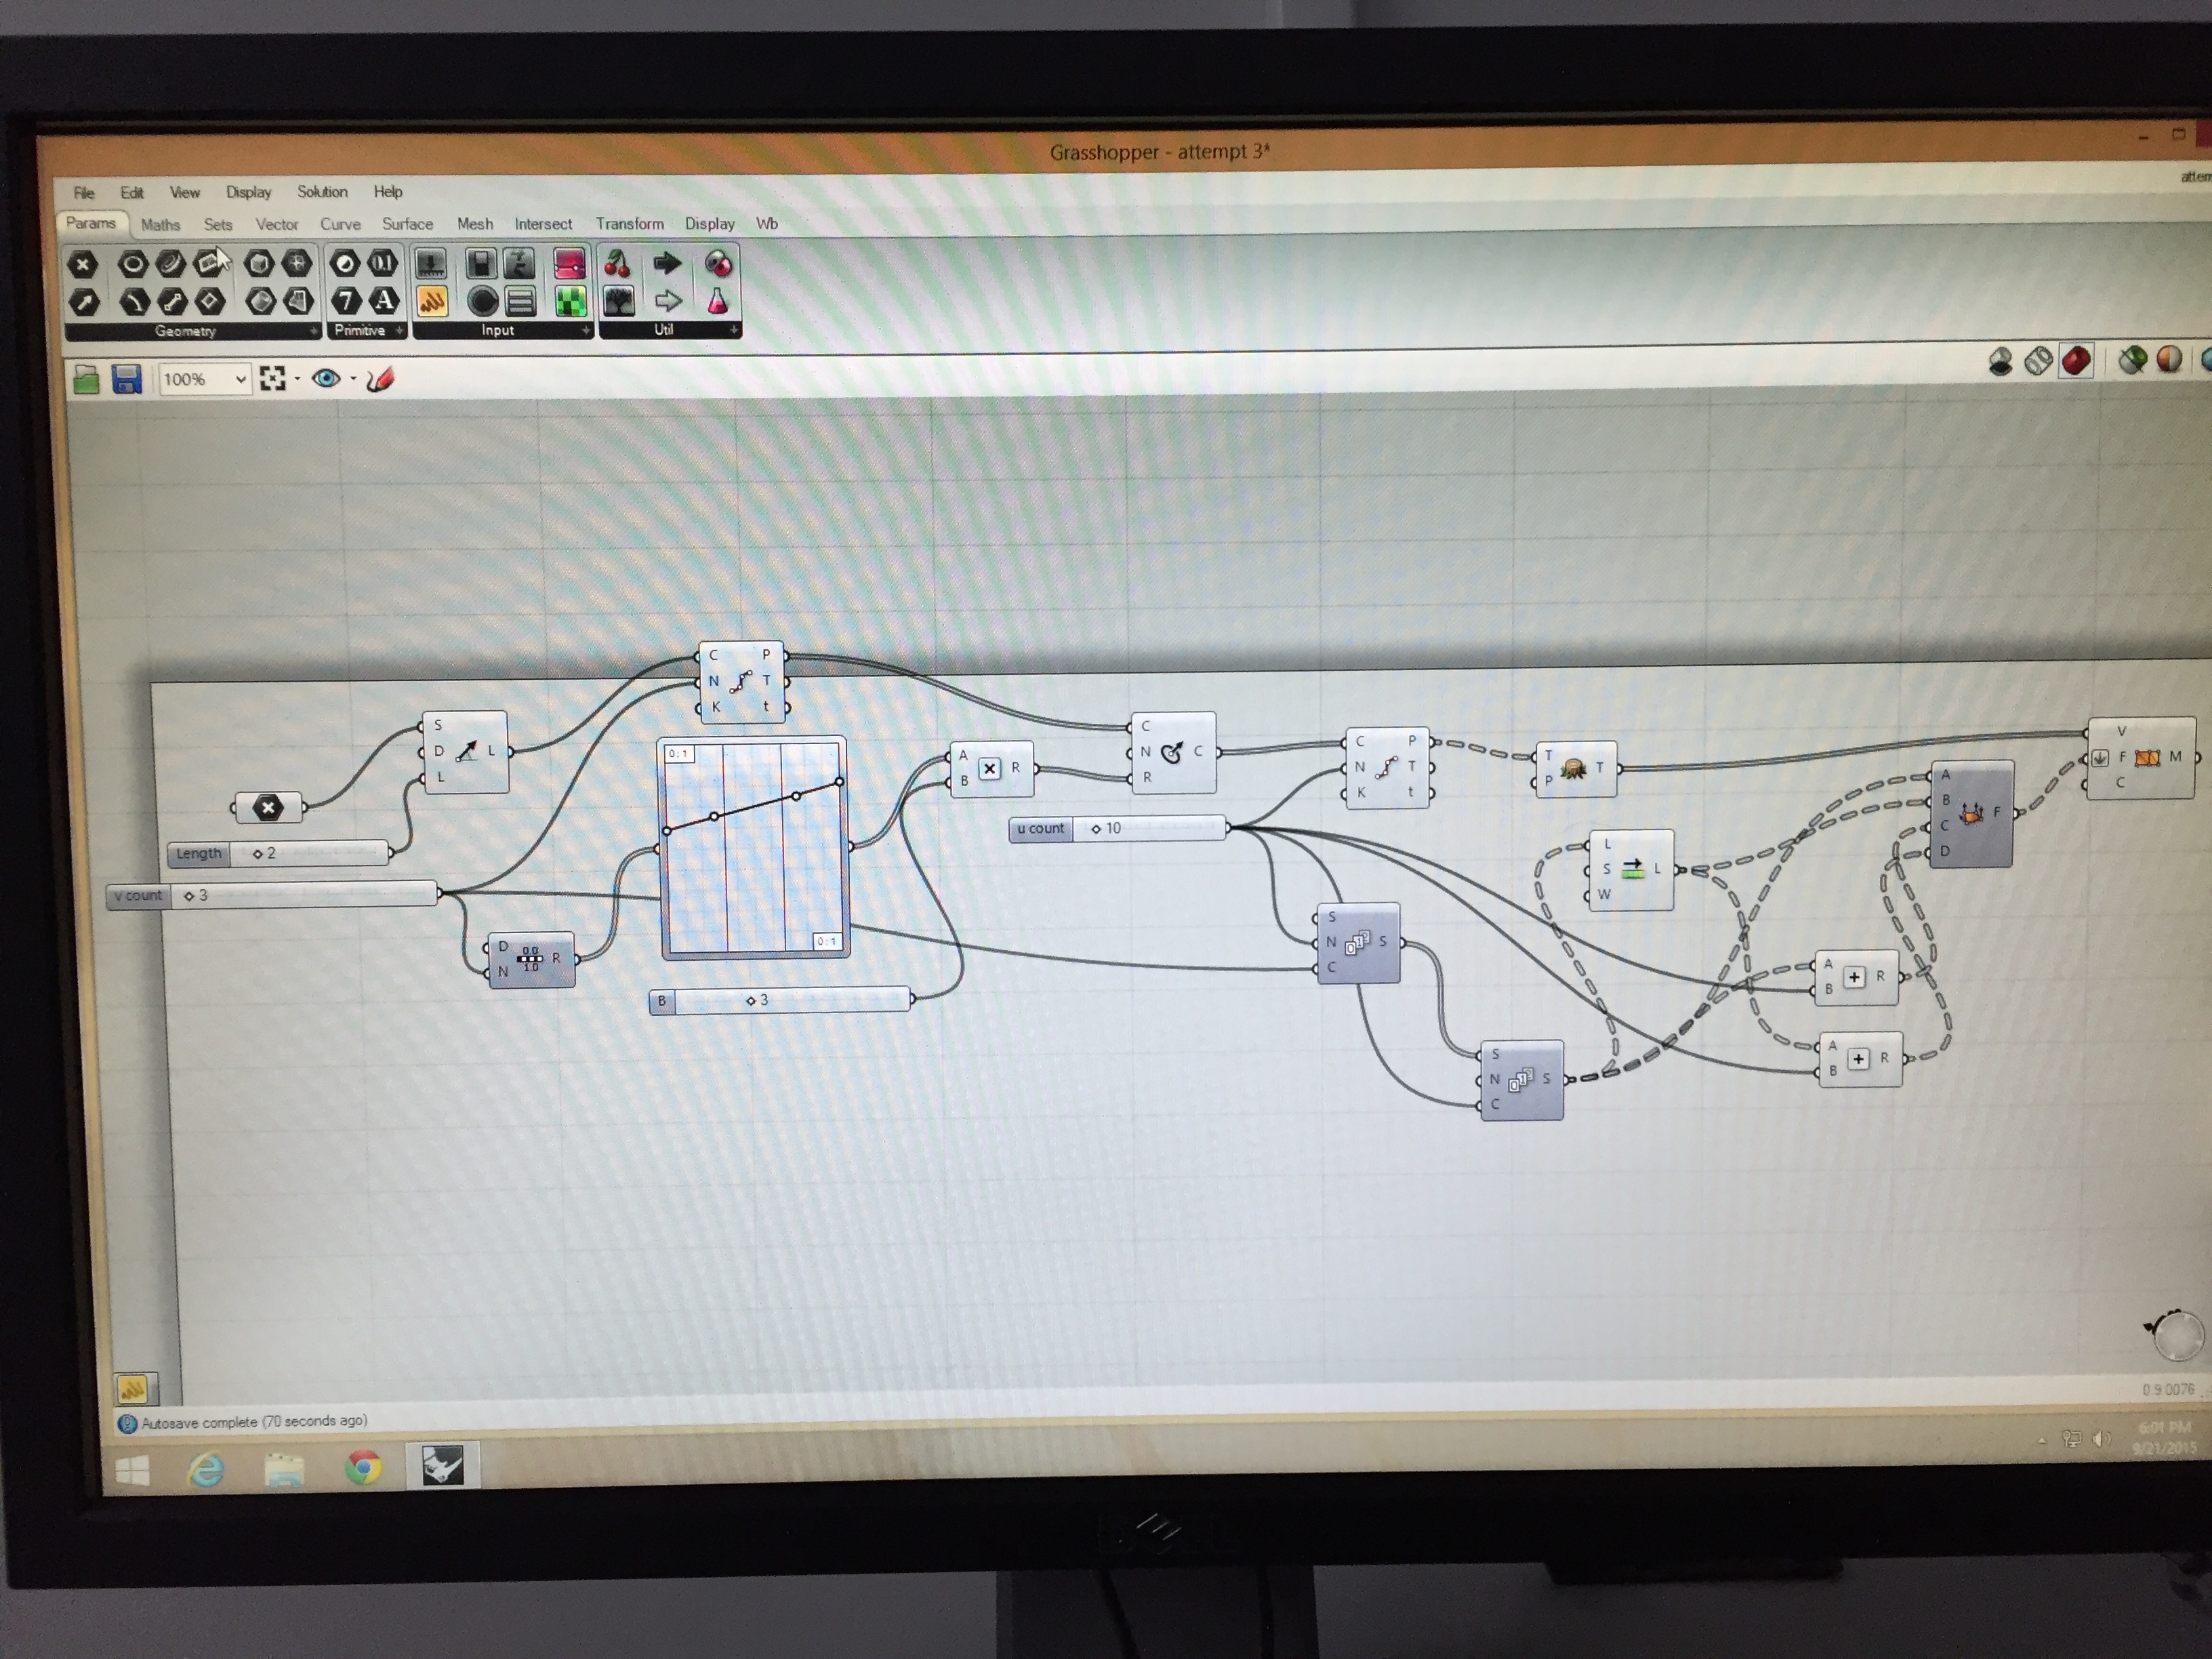Viewport: 2212px width, 1659px height.
Task: Open the 100% zoom dropdown
Action: tap(240, 379)
